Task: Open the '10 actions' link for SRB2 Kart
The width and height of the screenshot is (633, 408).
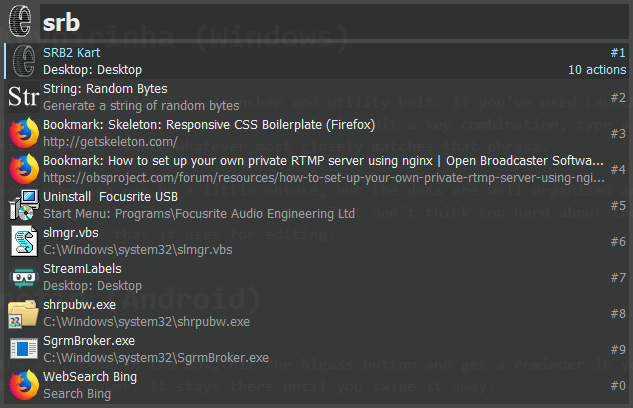Action: pyautogui.click(x=597, y=70)
